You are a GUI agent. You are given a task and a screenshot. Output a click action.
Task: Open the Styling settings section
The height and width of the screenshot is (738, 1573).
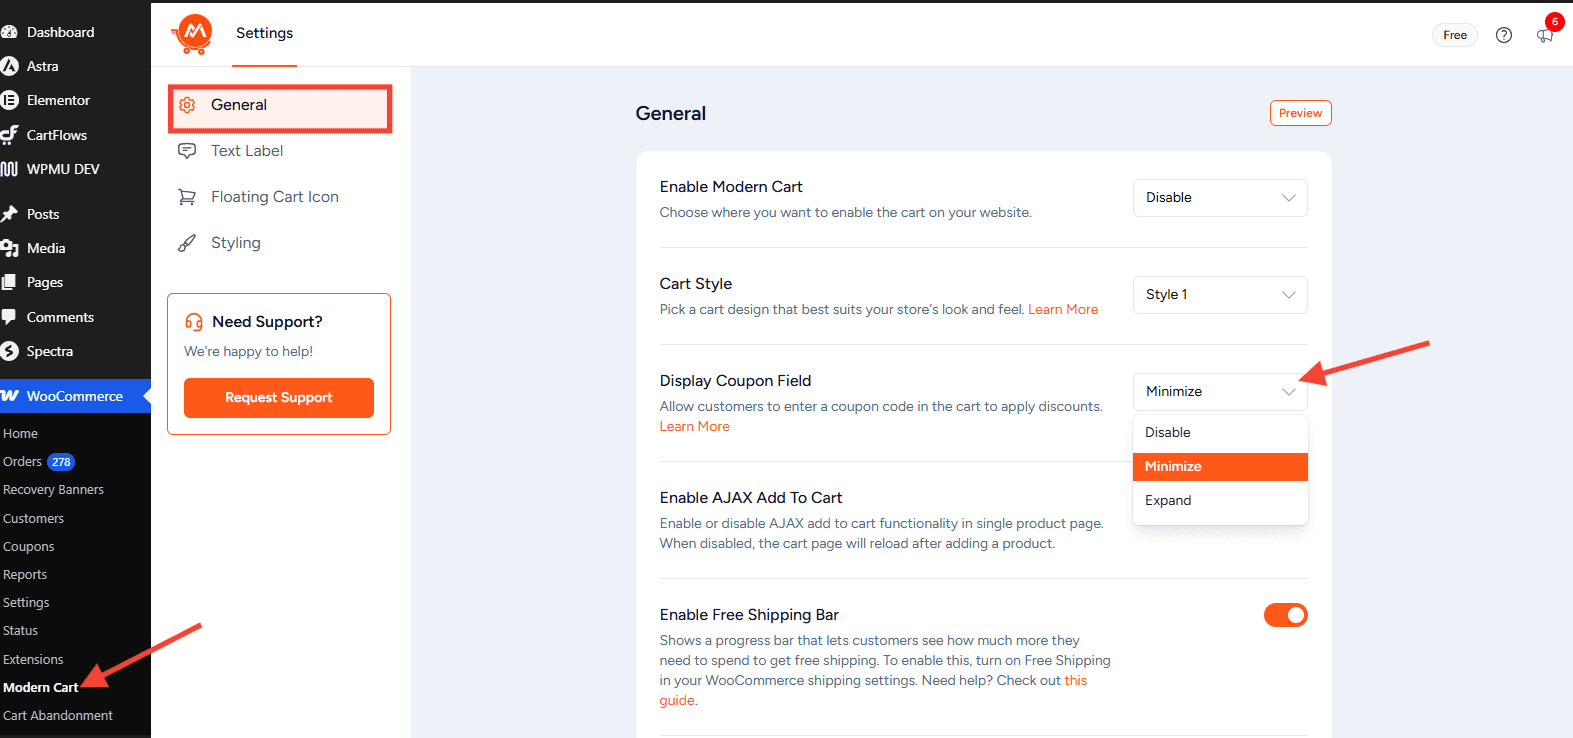tap(236, 243)
